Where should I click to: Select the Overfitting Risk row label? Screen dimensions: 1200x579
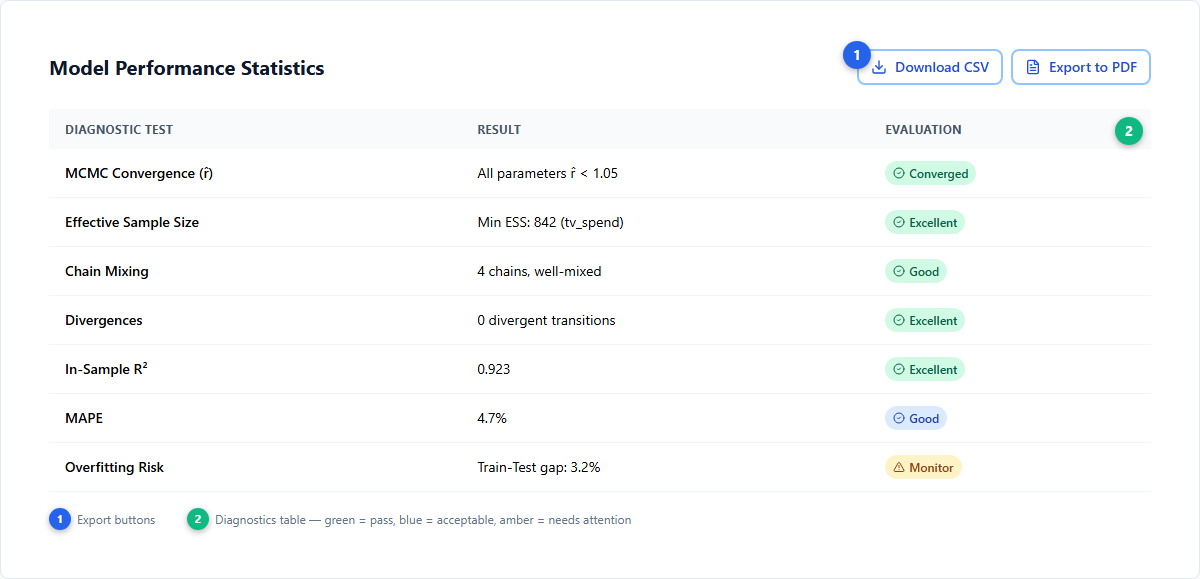click(x=114, y=467)
